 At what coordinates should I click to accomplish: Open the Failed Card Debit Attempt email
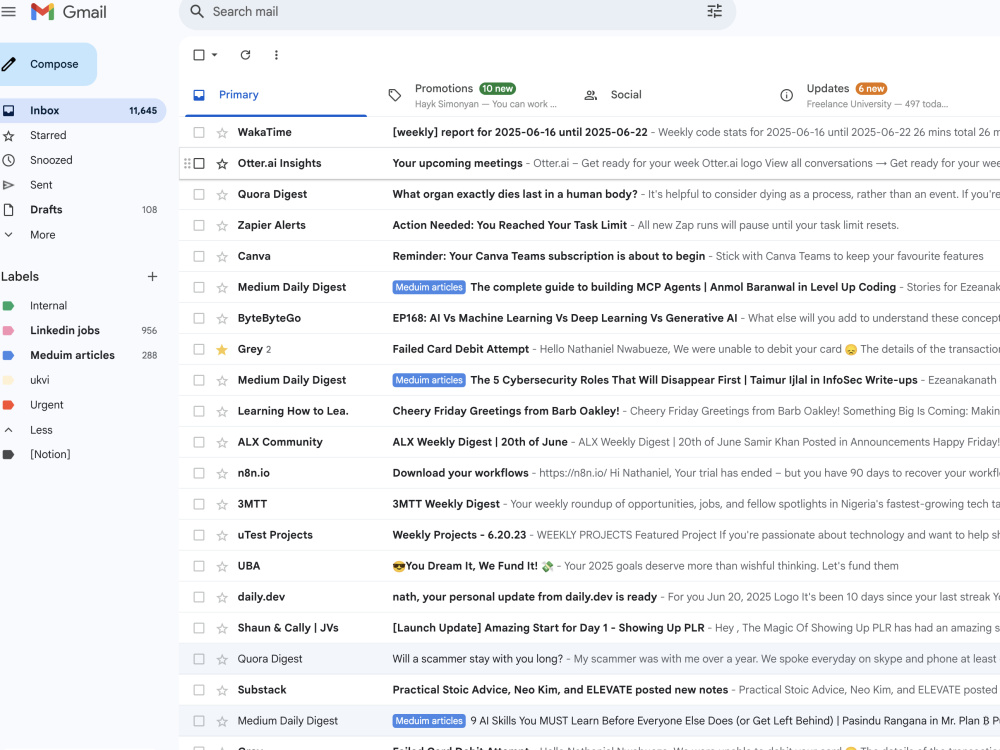589,349
